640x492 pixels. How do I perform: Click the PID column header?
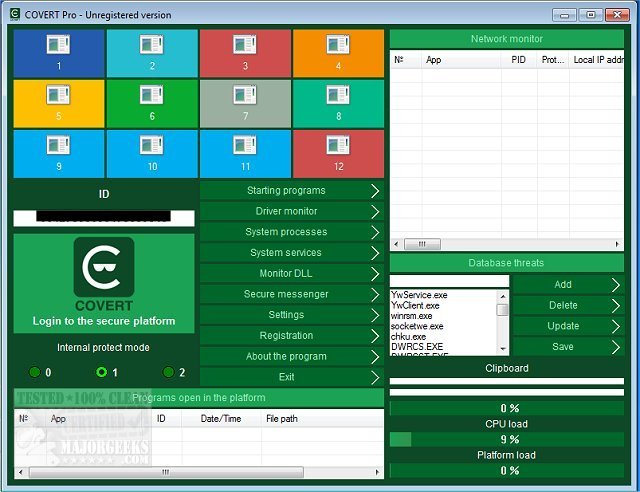coord(518,60)
